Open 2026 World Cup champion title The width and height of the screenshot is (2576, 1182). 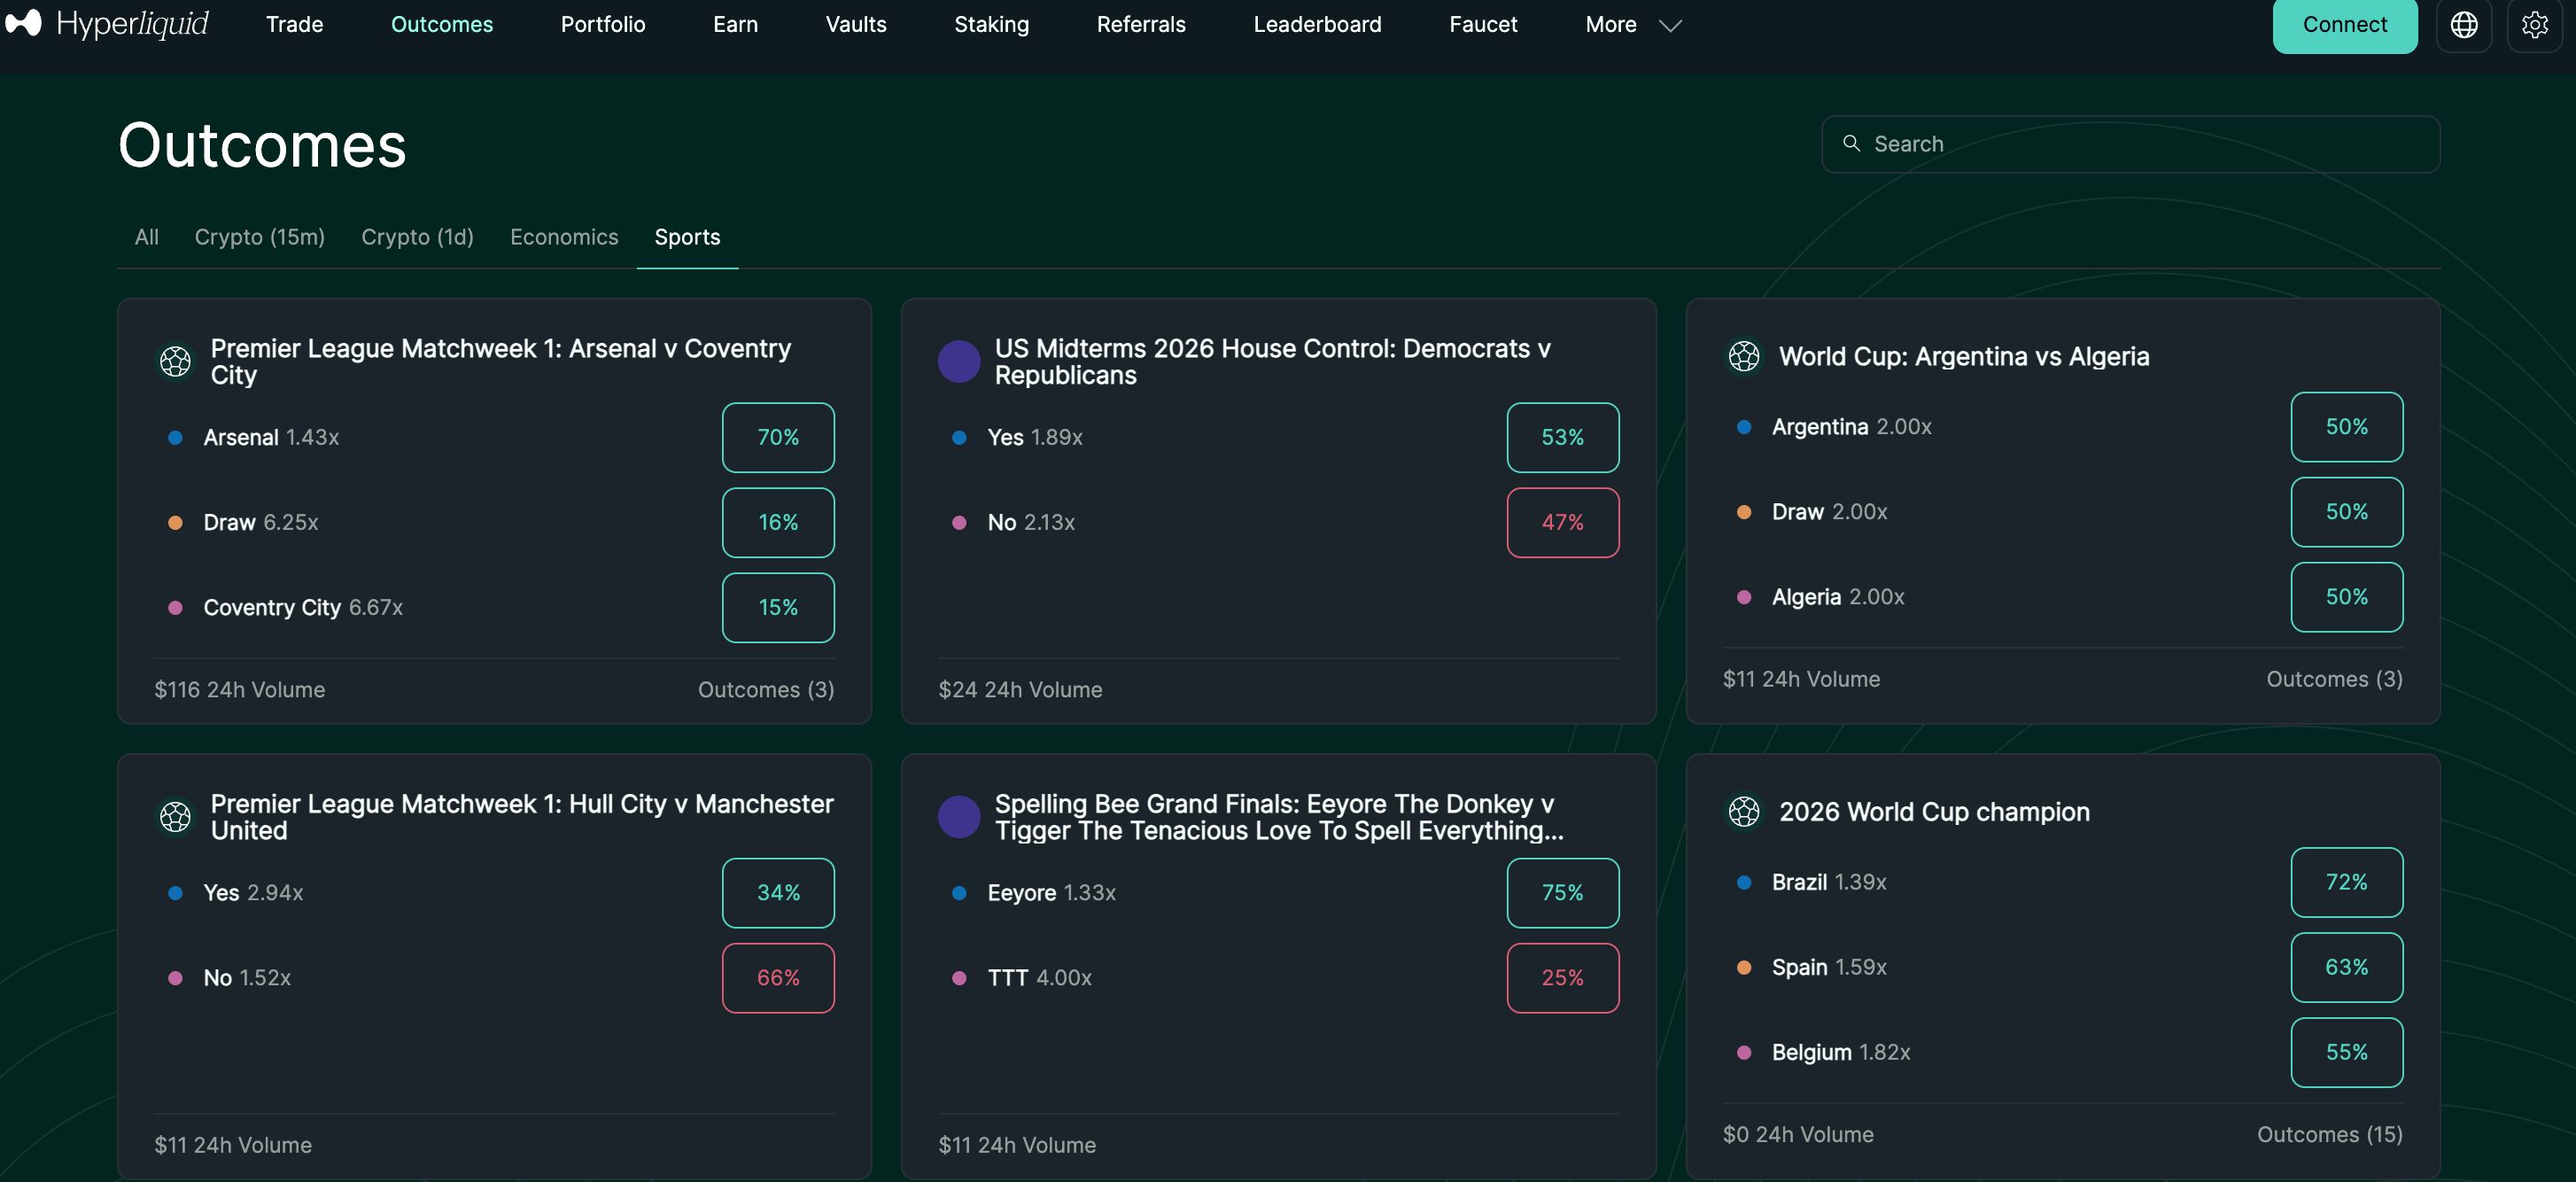[1934, 811]
